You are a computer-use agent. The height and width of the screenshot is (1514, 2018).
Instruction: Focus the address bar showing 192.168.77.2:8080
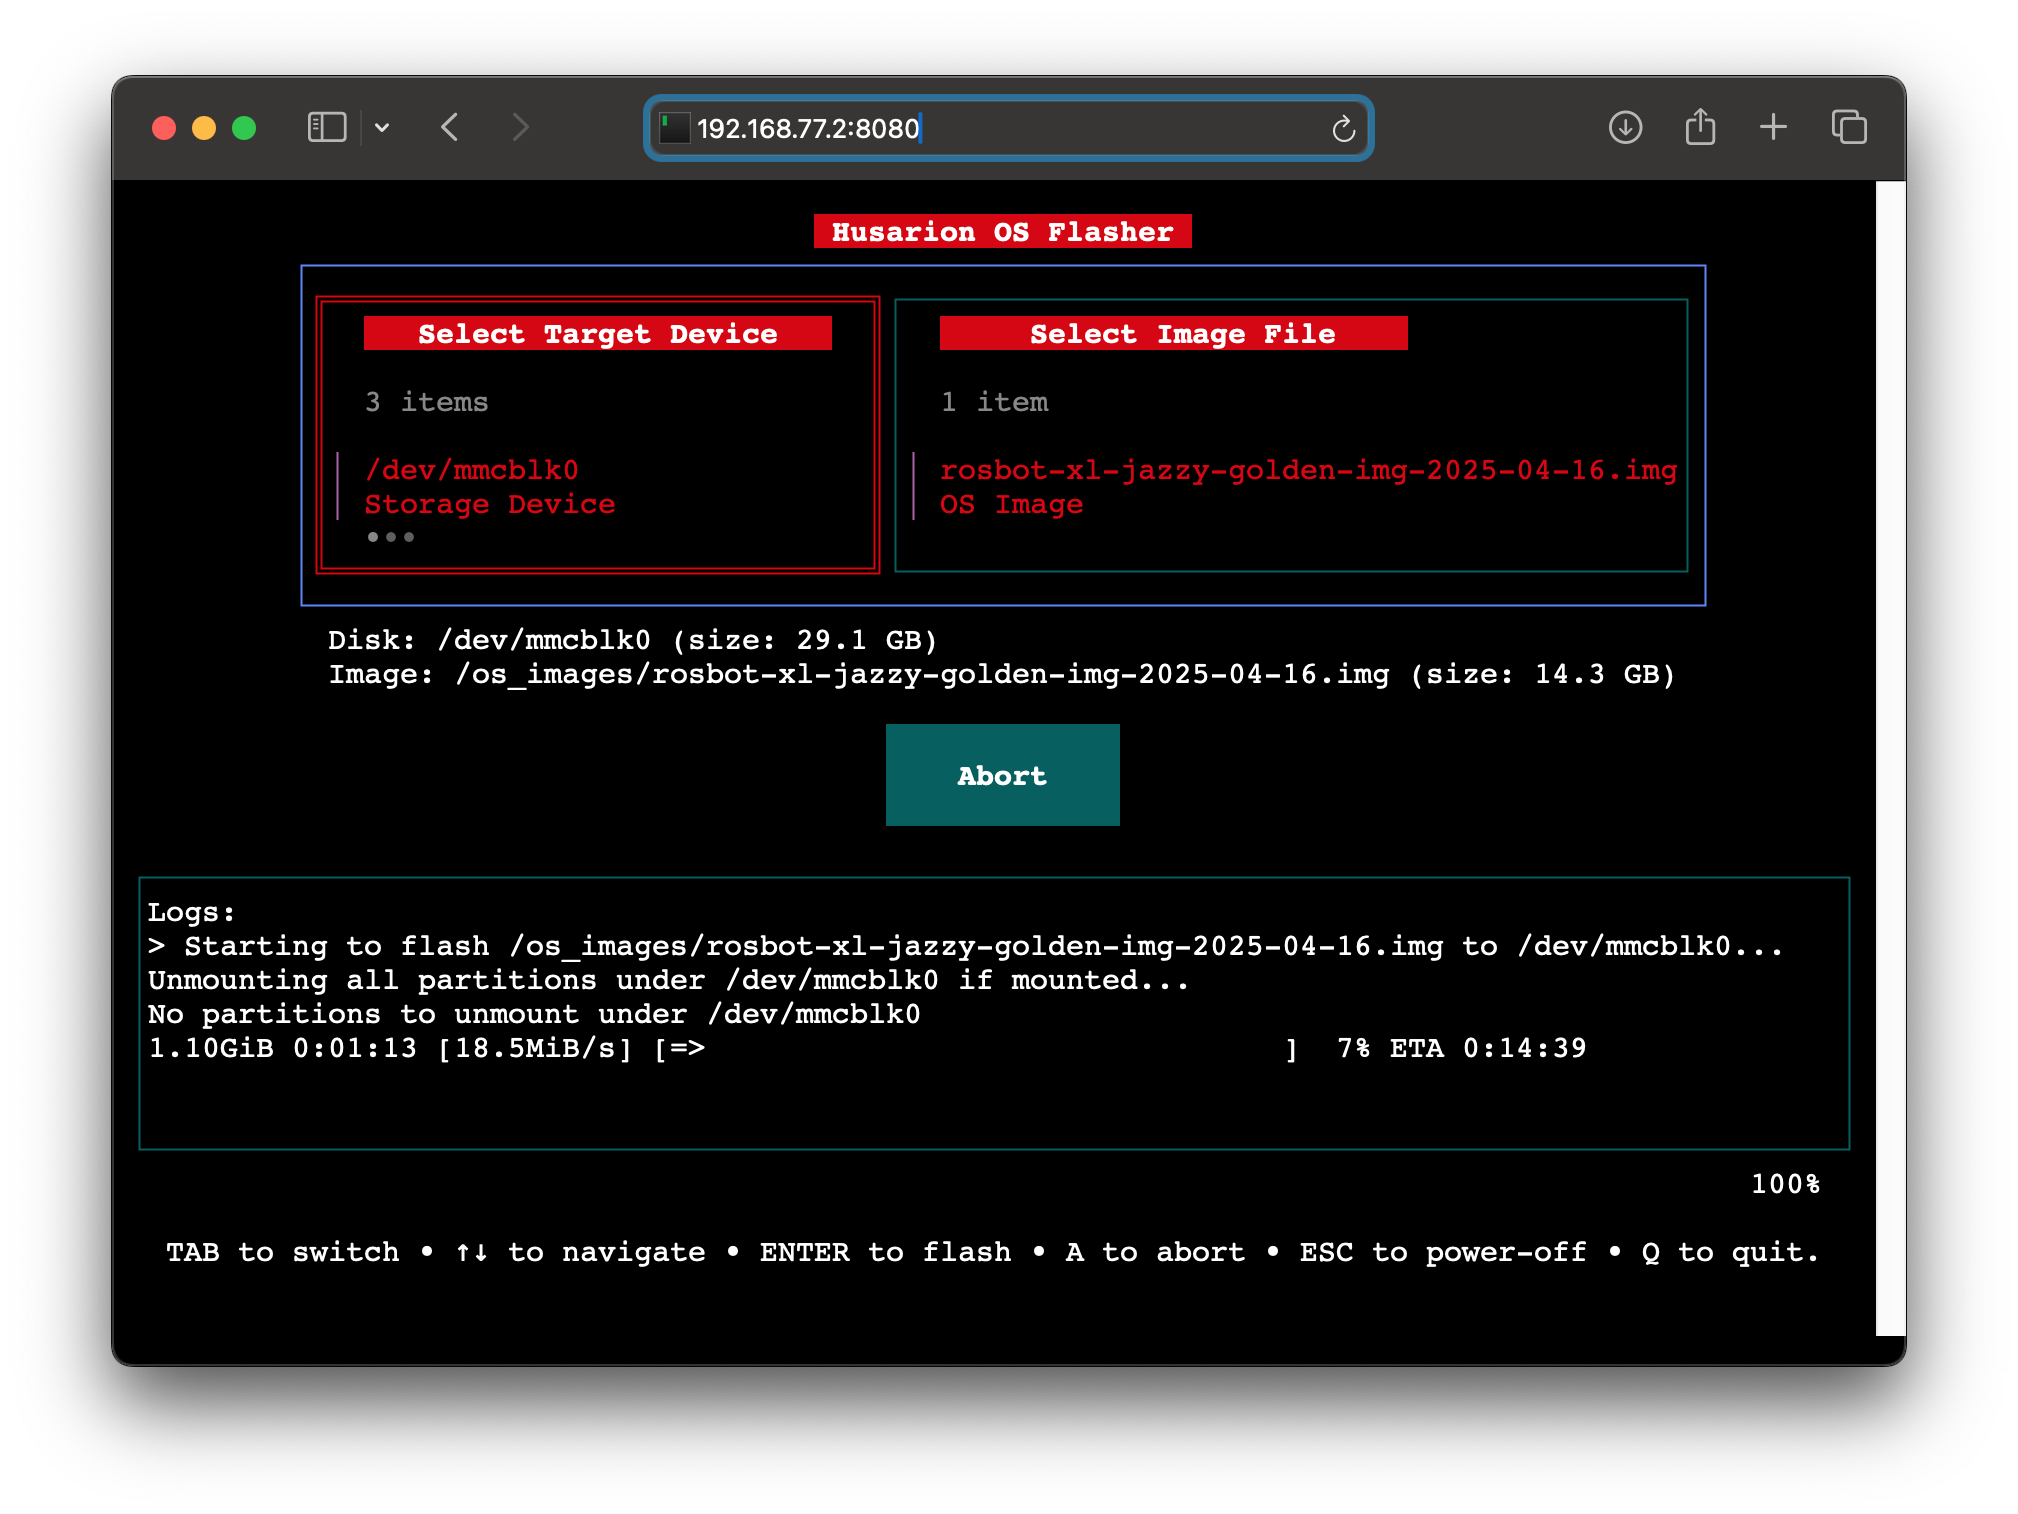[x=1008, y=128]
